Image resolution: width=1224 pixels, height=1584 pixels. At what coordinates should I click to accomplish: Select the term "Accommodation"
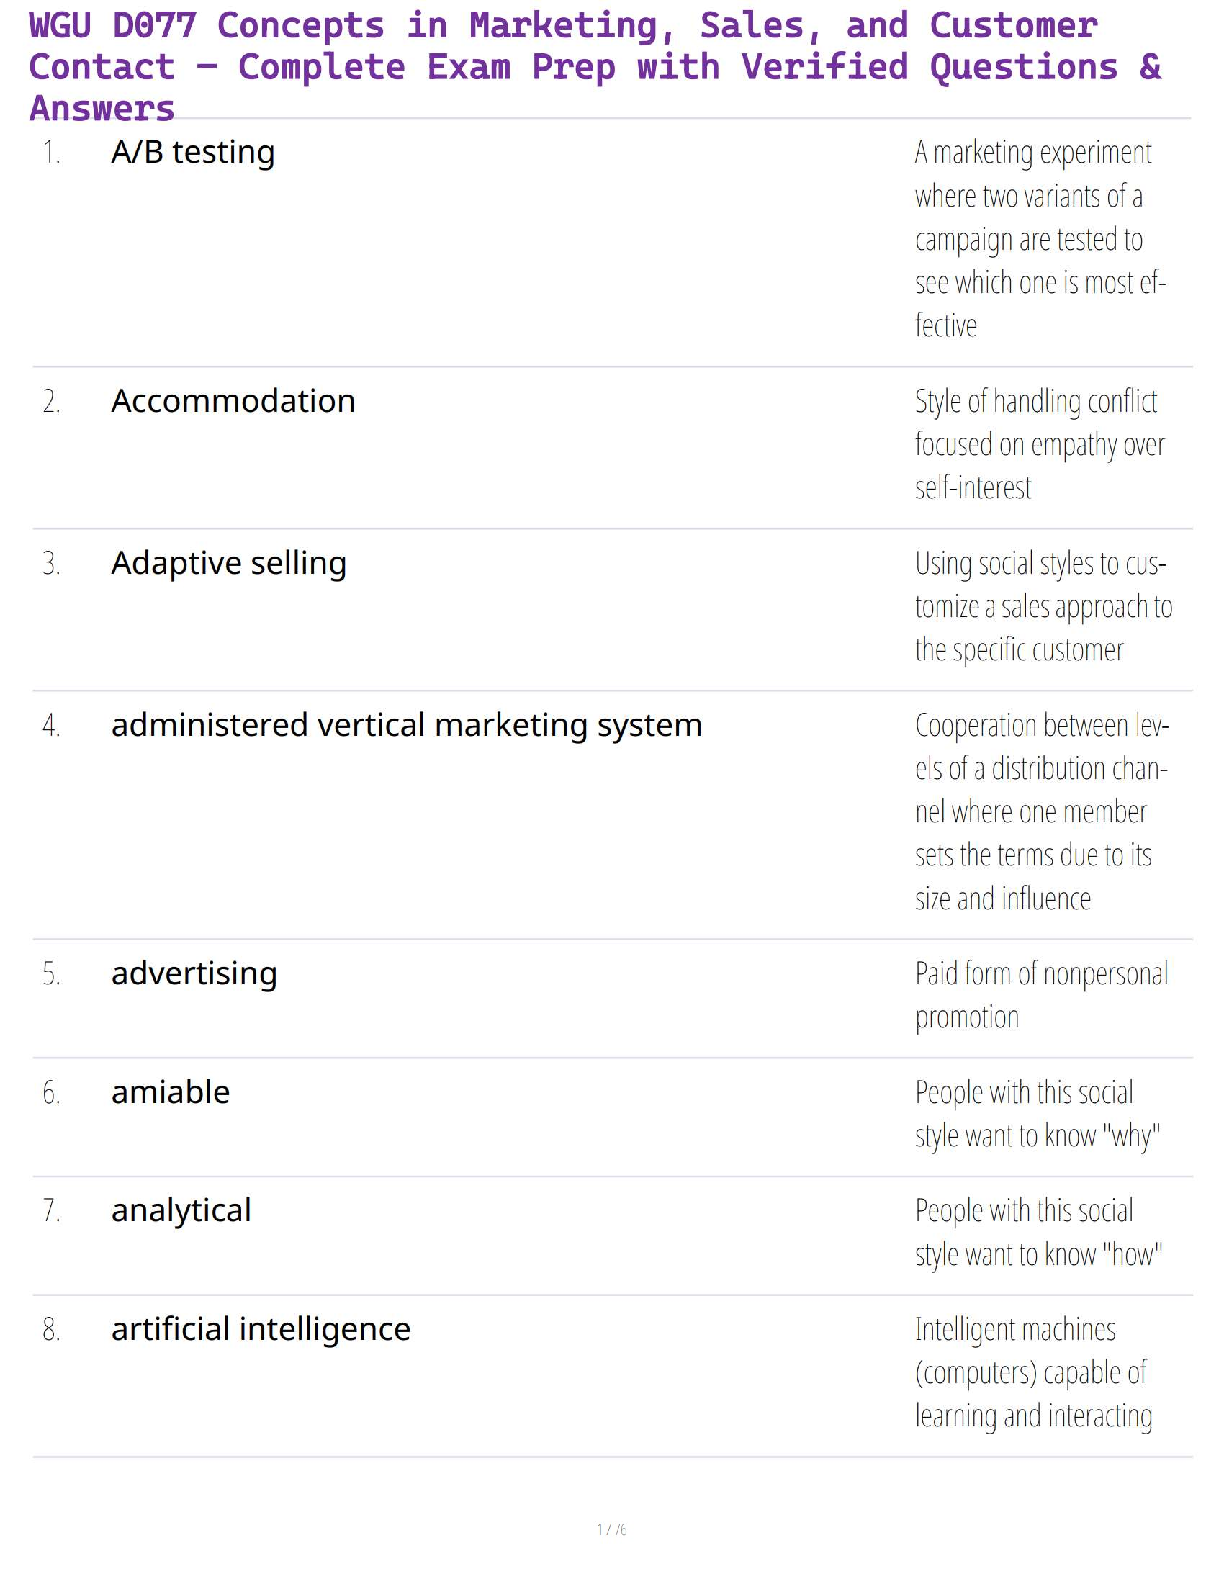(x=233, y=401)
